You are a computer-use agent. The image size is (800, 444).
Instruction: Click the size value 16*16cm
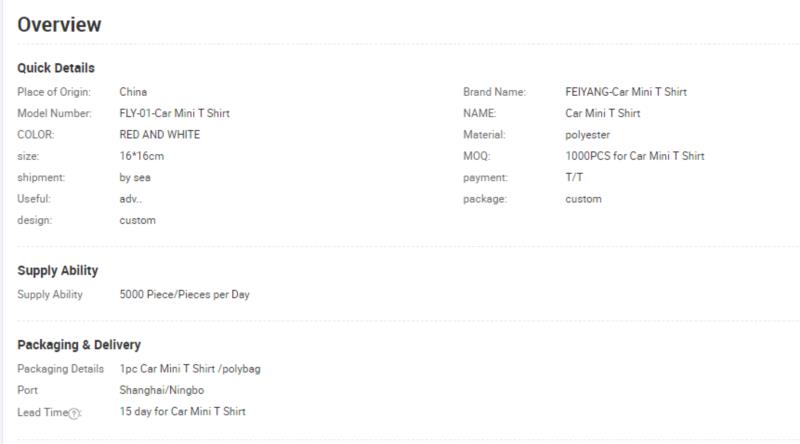coord(142,156)
